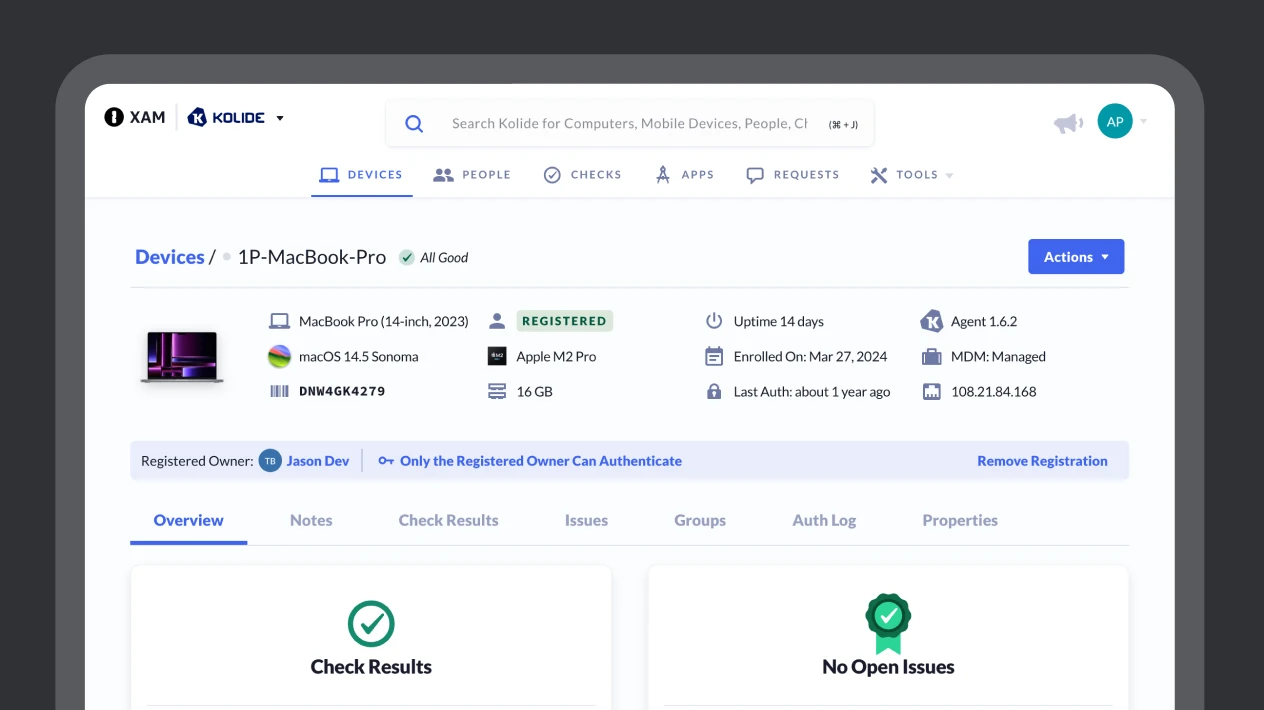Open the People nav tab
This screenshot has width=1264, height=710.
click(472, 175)
